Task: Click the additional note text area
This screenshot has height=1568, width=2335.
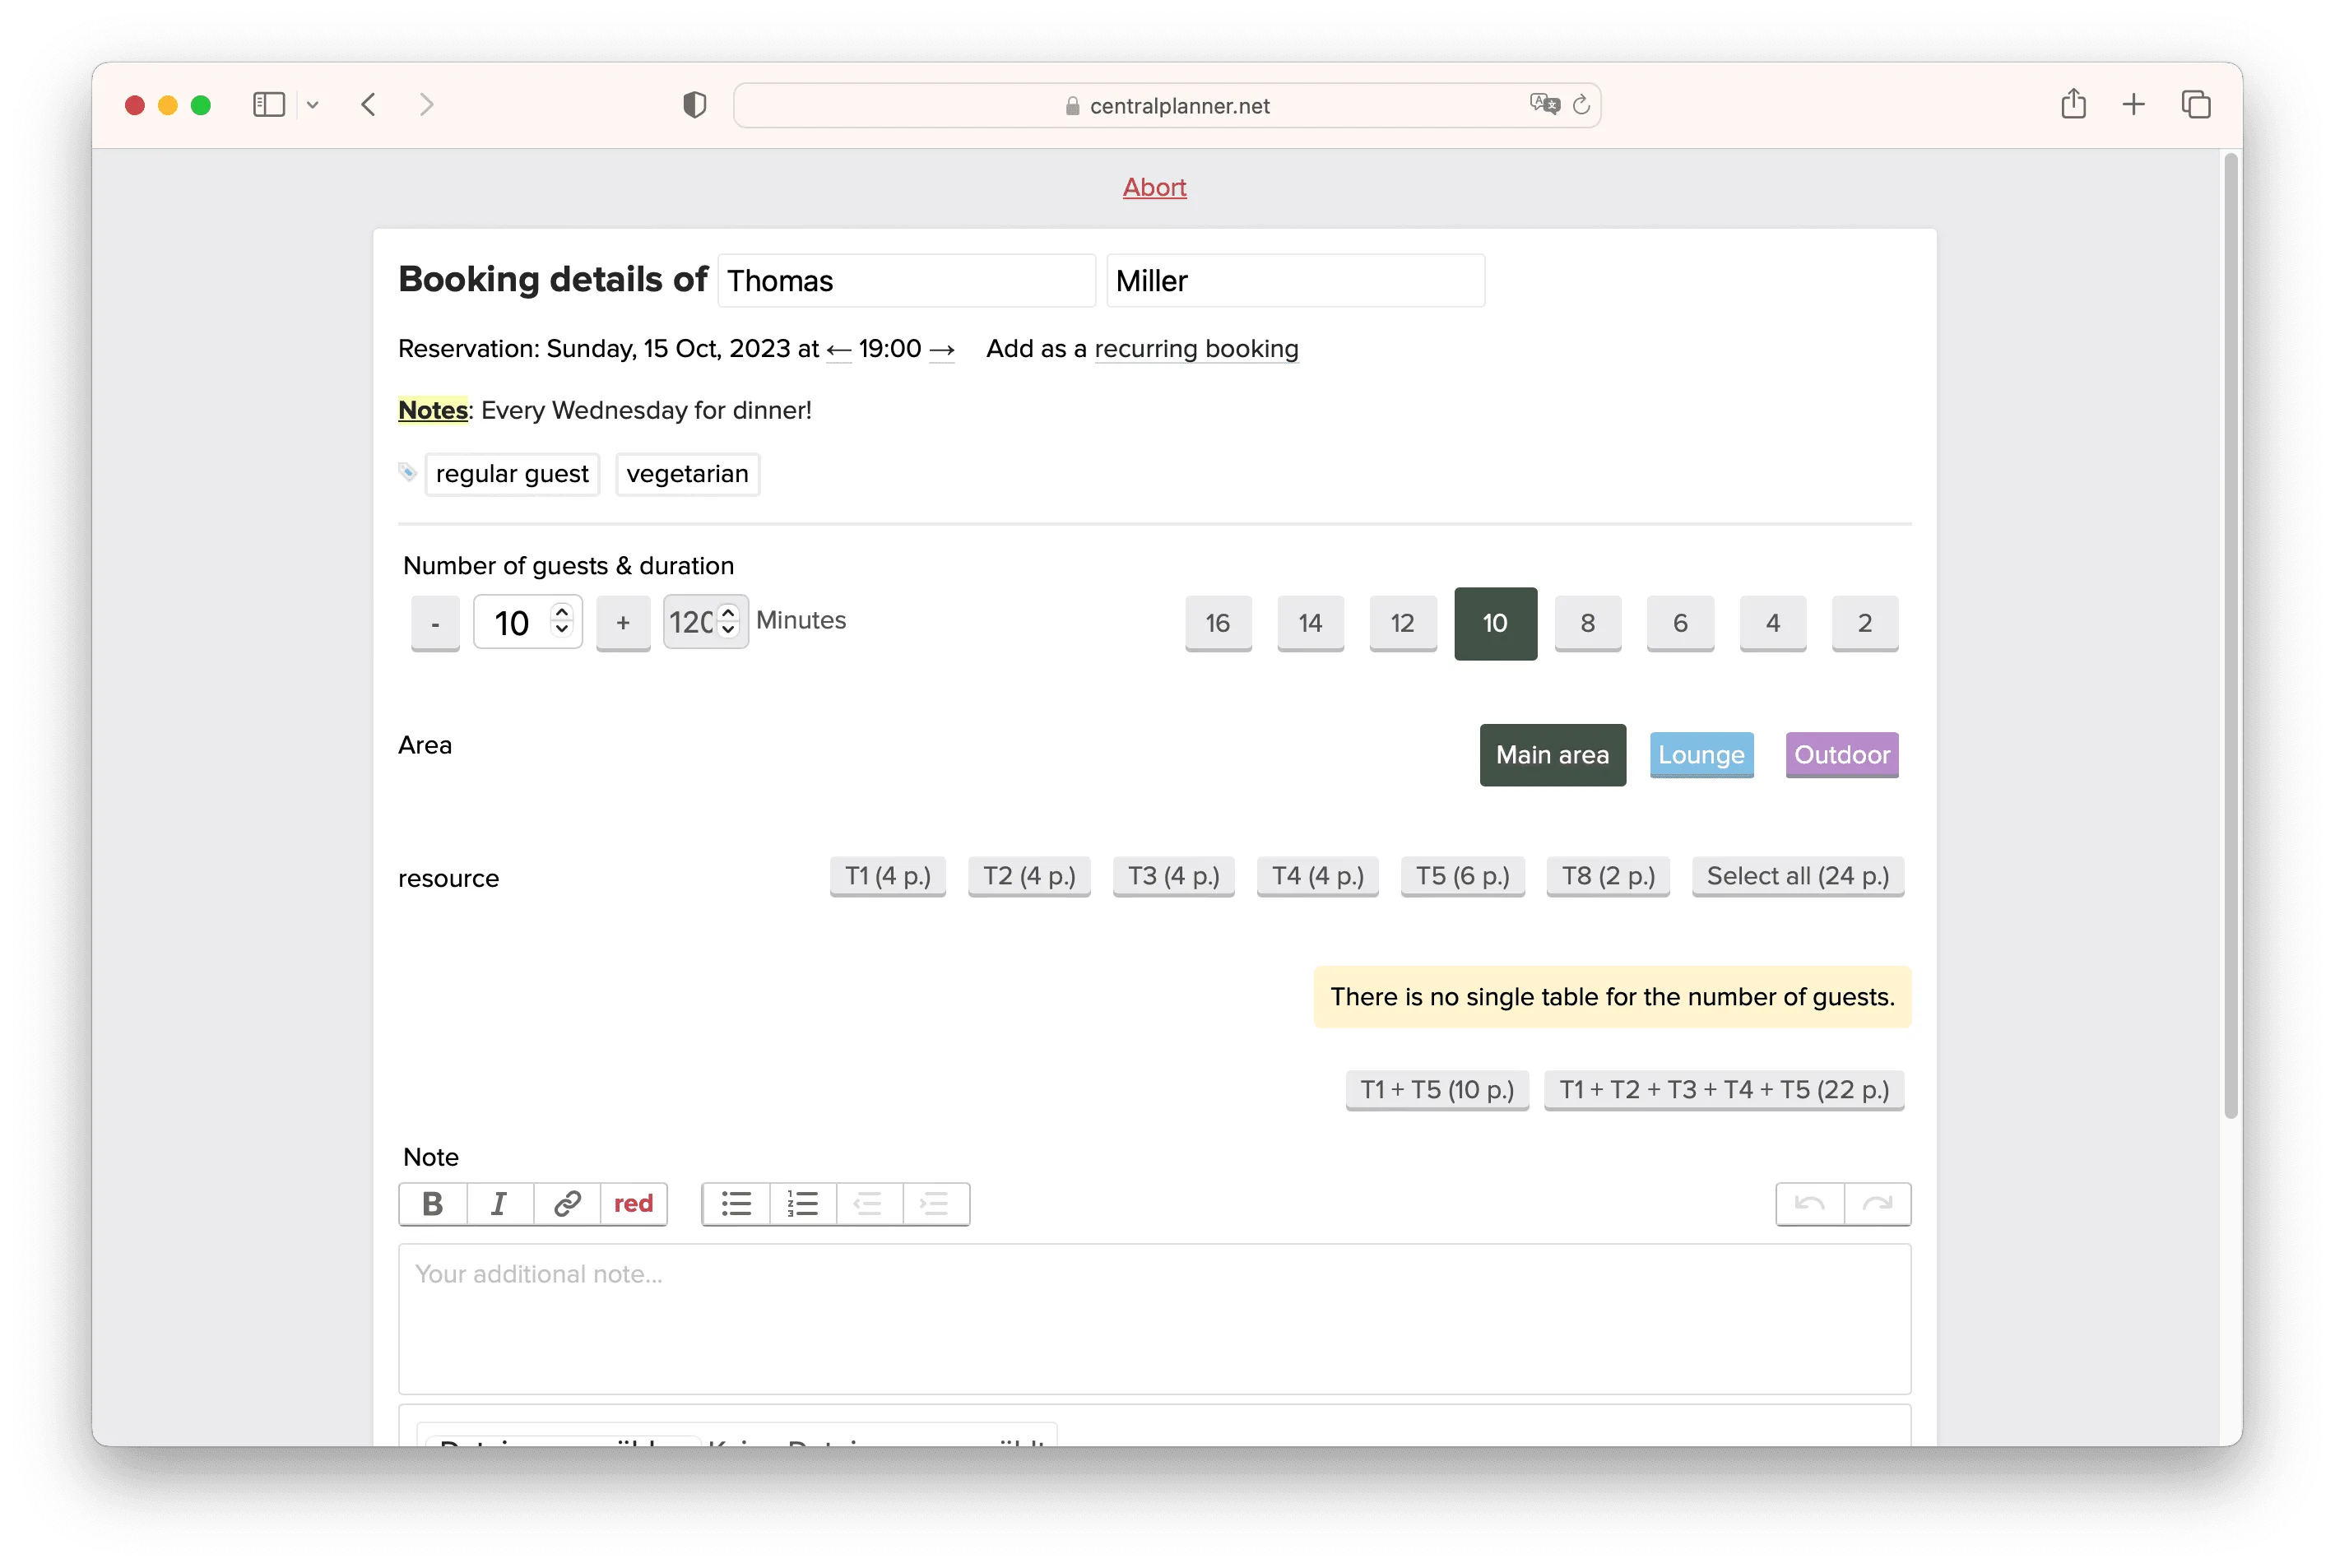Action: 1153,1318
